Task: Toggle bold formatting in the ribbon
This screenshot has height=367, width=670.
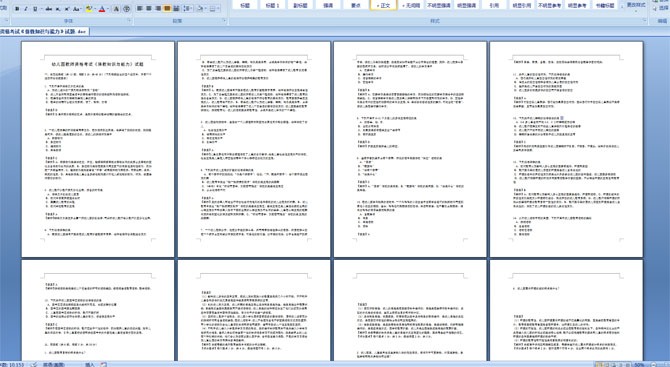Action: coord(17,9)
